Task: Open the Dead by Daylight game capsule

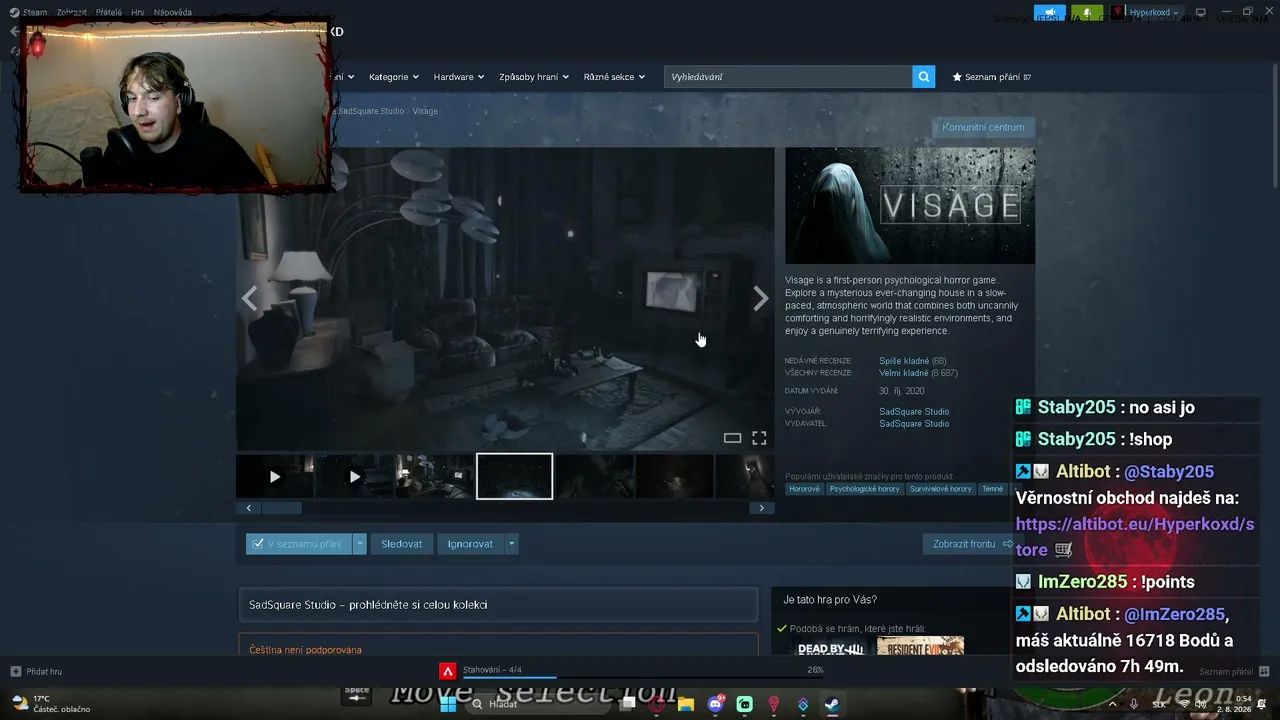Action: point(831,646)
